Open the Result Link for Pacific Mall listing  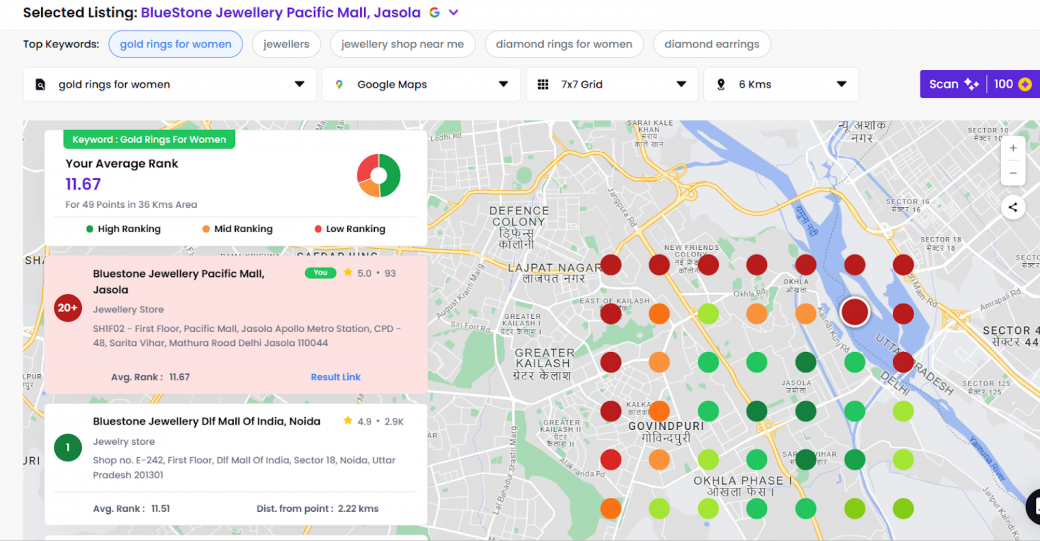tap(336, 377)
